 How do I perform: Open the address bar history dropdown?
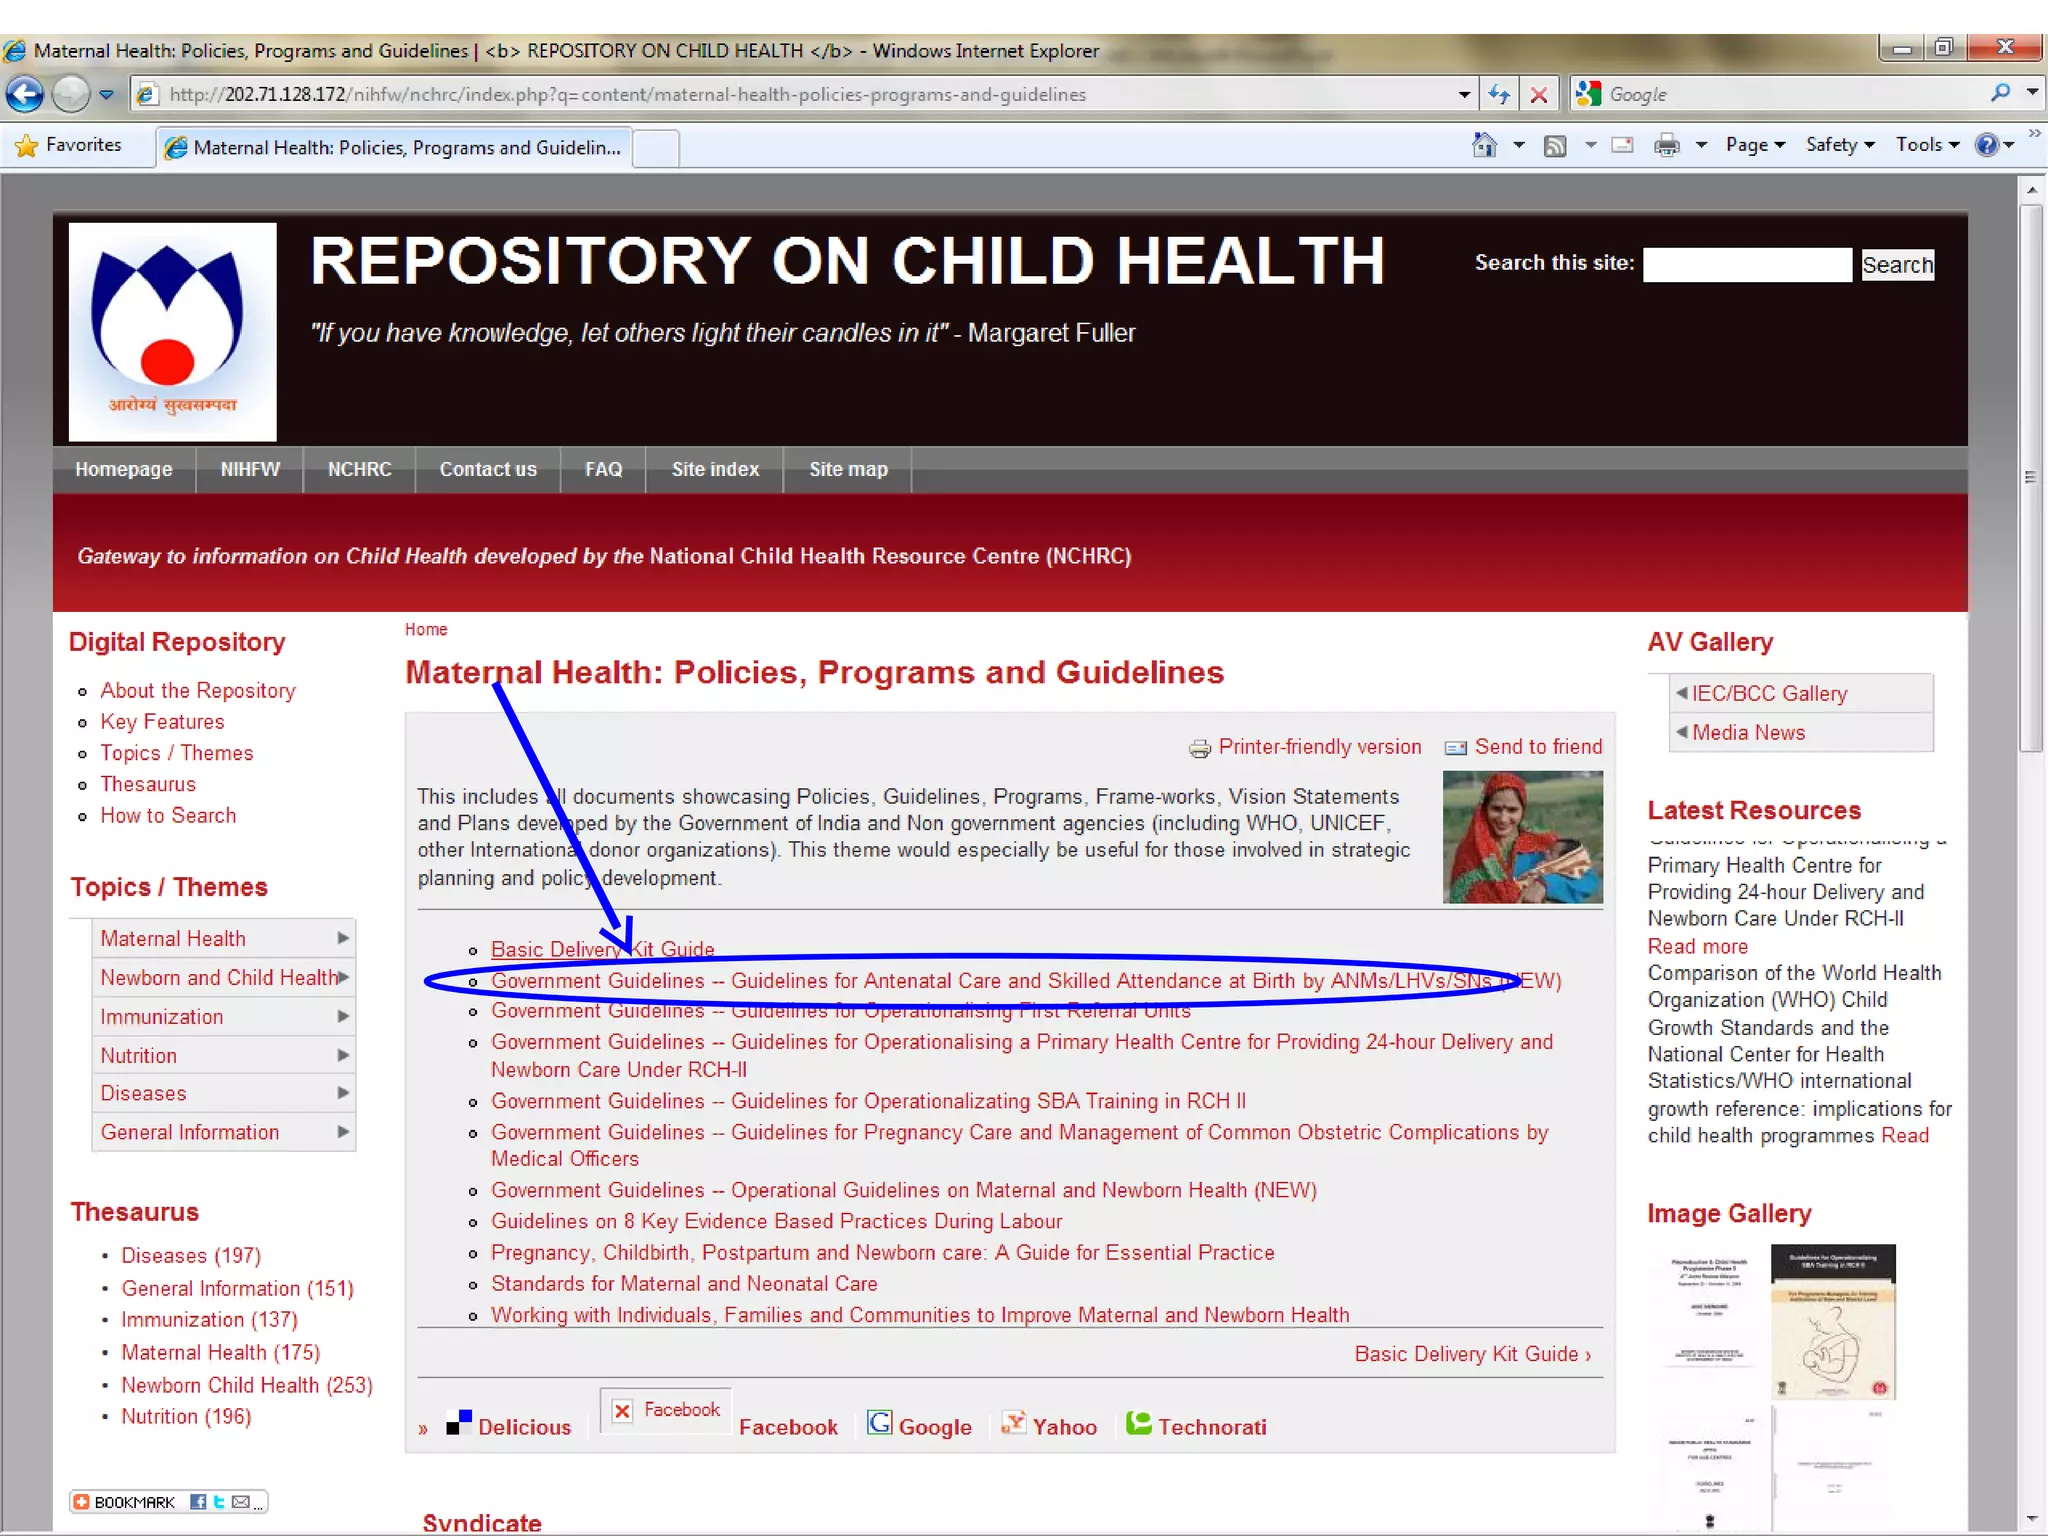click(x=1464, y=95)
